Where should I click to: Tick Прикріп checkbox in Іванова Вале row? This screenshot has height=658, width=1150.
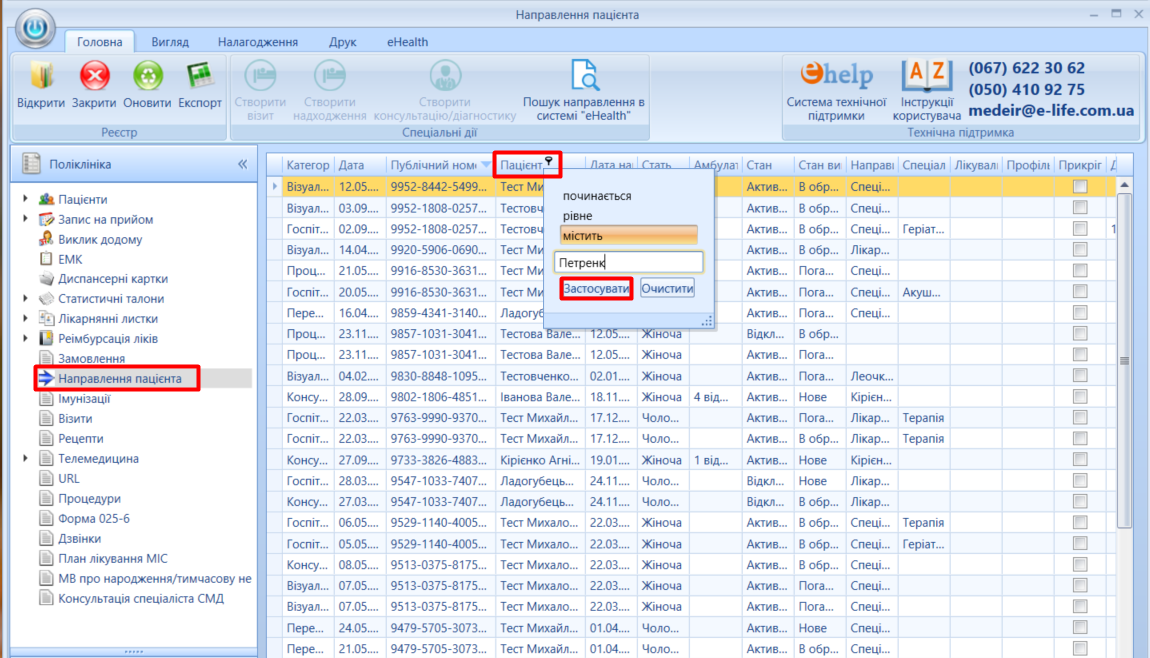[1080, 397]
